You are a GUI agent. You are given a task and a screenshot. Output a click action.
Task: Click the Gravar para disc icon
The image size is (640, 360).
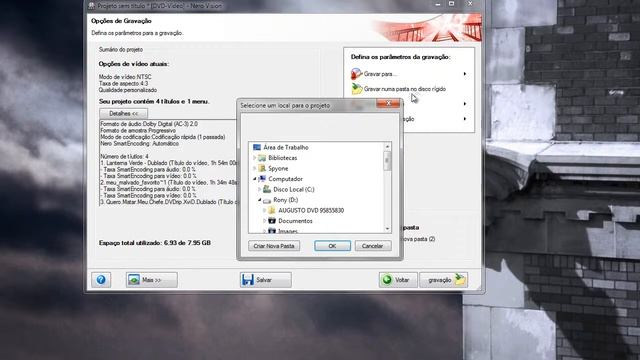pyautogui.click(x=356, y=74)
